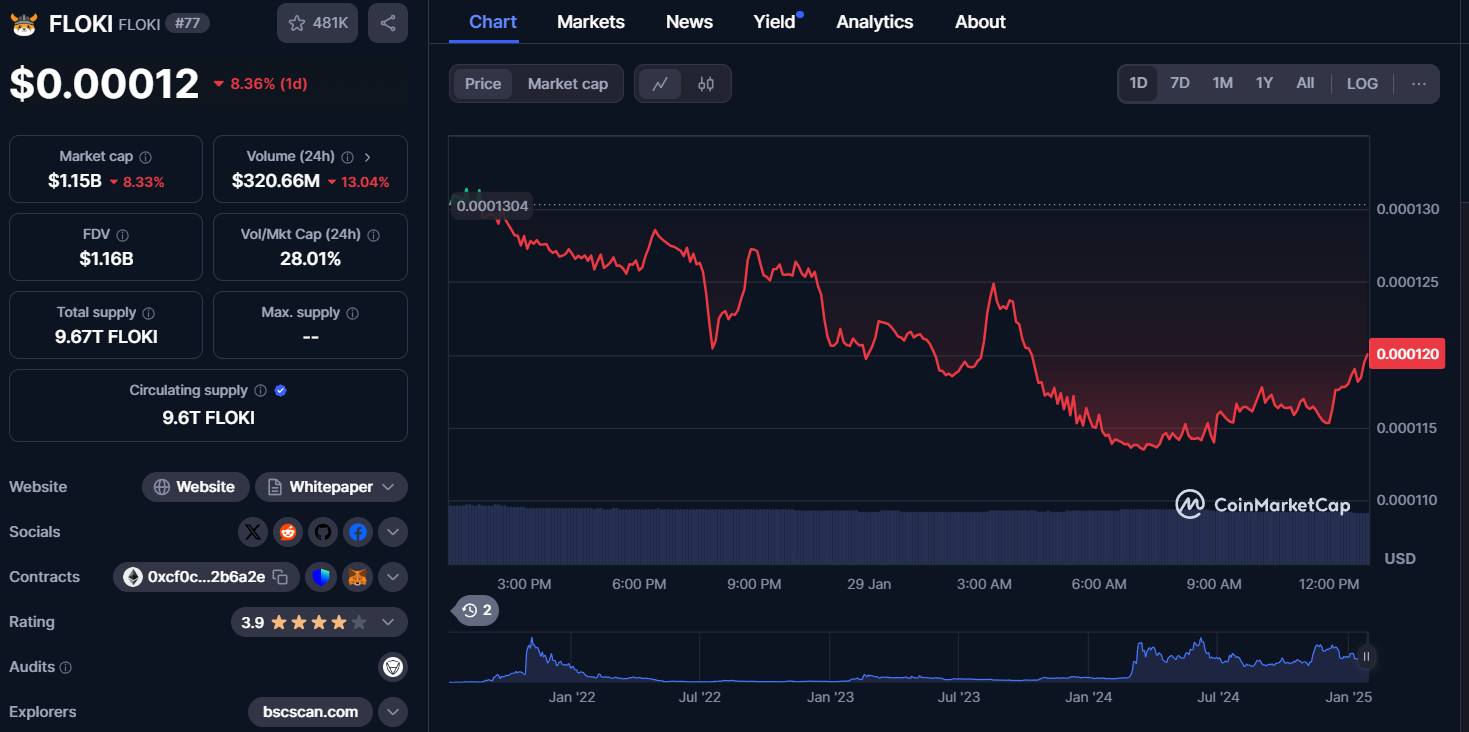Image resolution: width=1469 pixels, height=732 pixels.
Task: Click the Market cap value $1.15B
Action: [x=75, y=181]
